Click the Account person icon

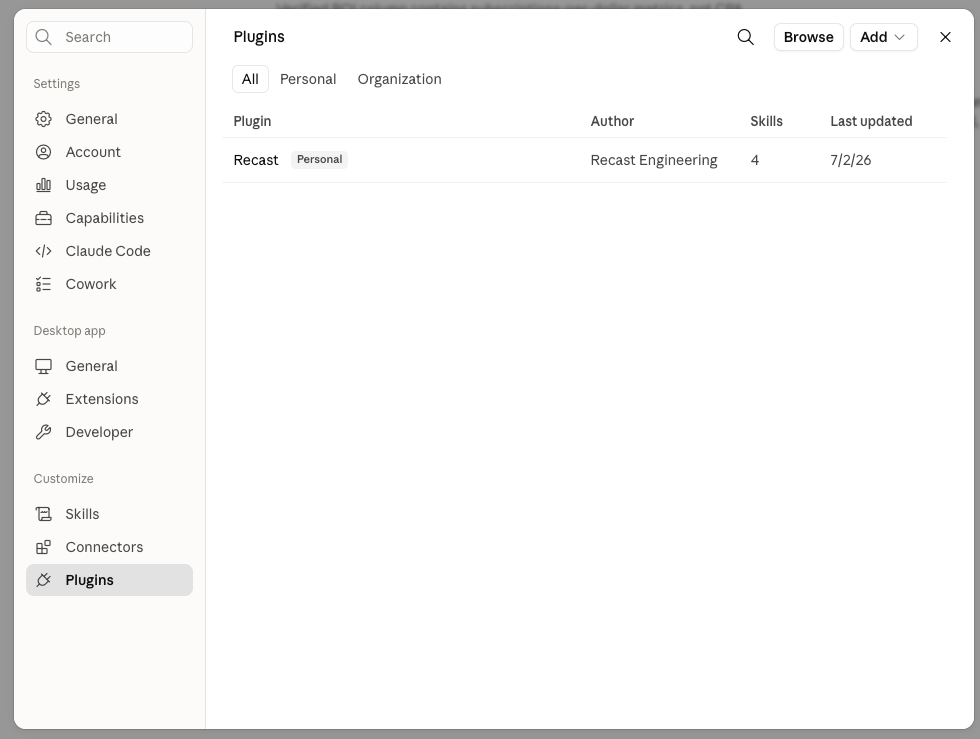[x=43, y=152]
